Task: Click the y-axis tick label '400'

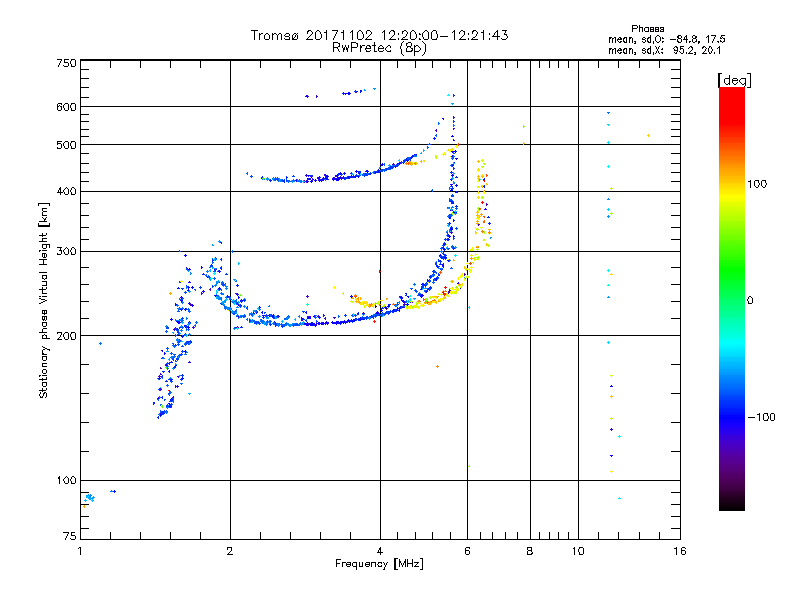Action: pyautogui.click(x=66, y=191)
